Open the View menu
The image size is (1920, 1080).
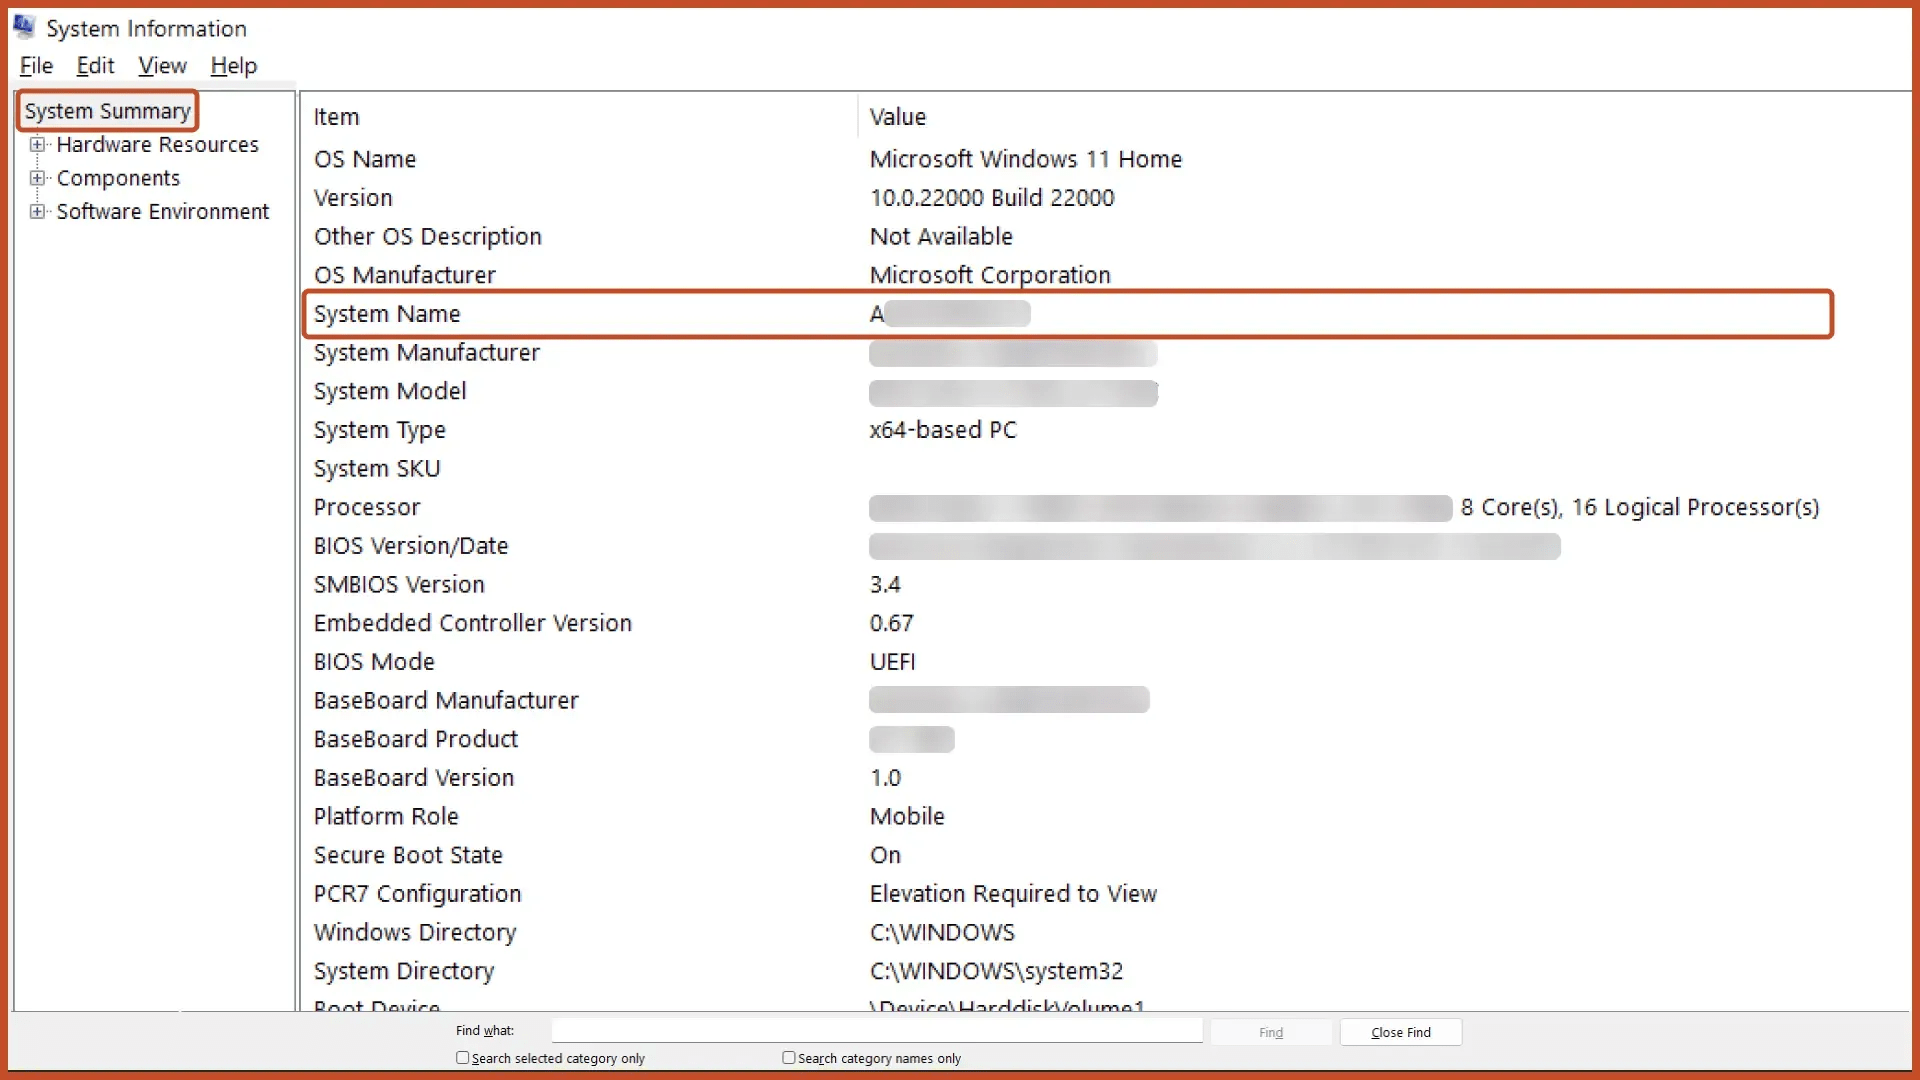click(x=162, y=66)
